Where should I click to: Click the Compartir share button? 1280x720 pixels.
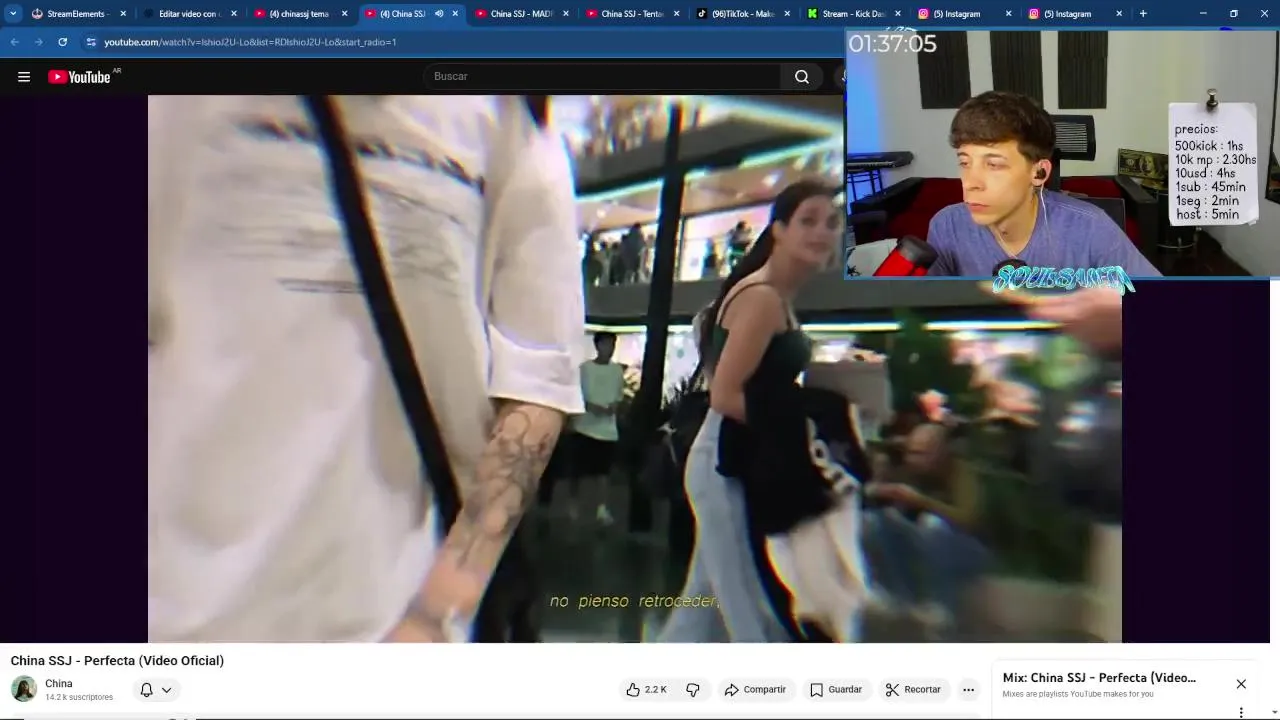point(756,690)
